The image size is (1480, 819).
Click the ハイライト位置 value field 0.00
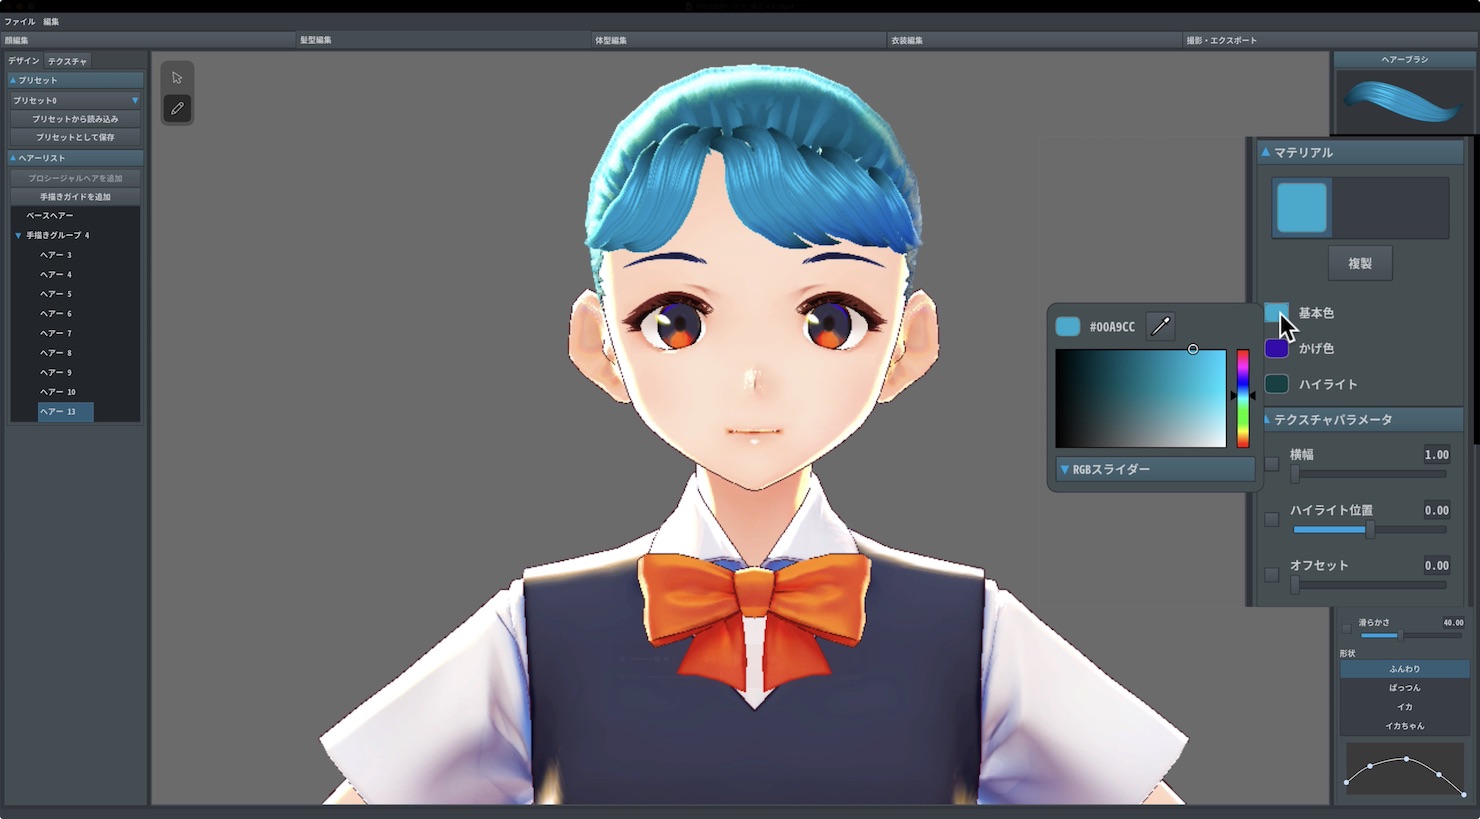[1436, 510]
